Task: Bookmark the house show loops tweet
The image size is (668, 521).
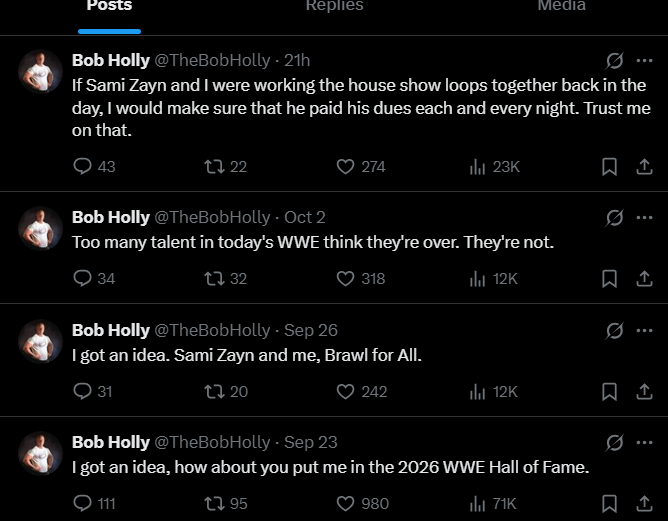Action: pos(609,167)
